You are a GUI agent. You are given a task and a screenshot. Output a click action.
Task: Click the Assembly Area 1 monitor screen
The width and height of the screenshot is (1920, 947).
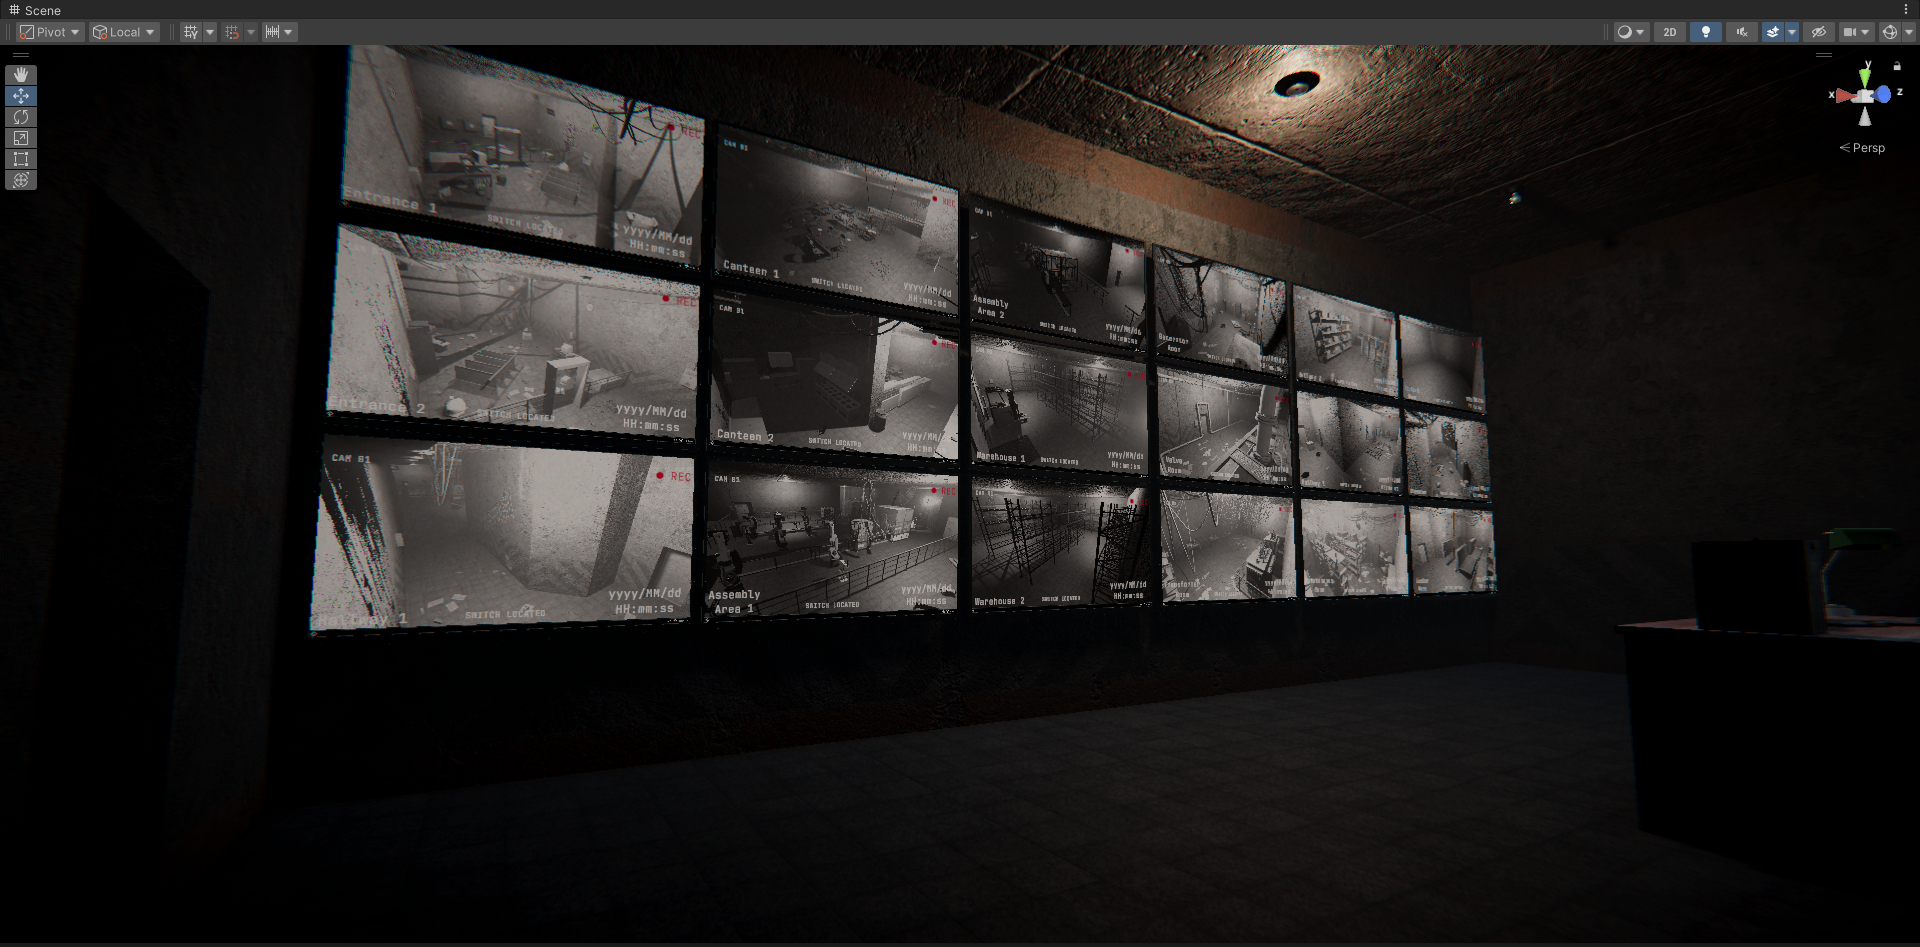[831, 541]
